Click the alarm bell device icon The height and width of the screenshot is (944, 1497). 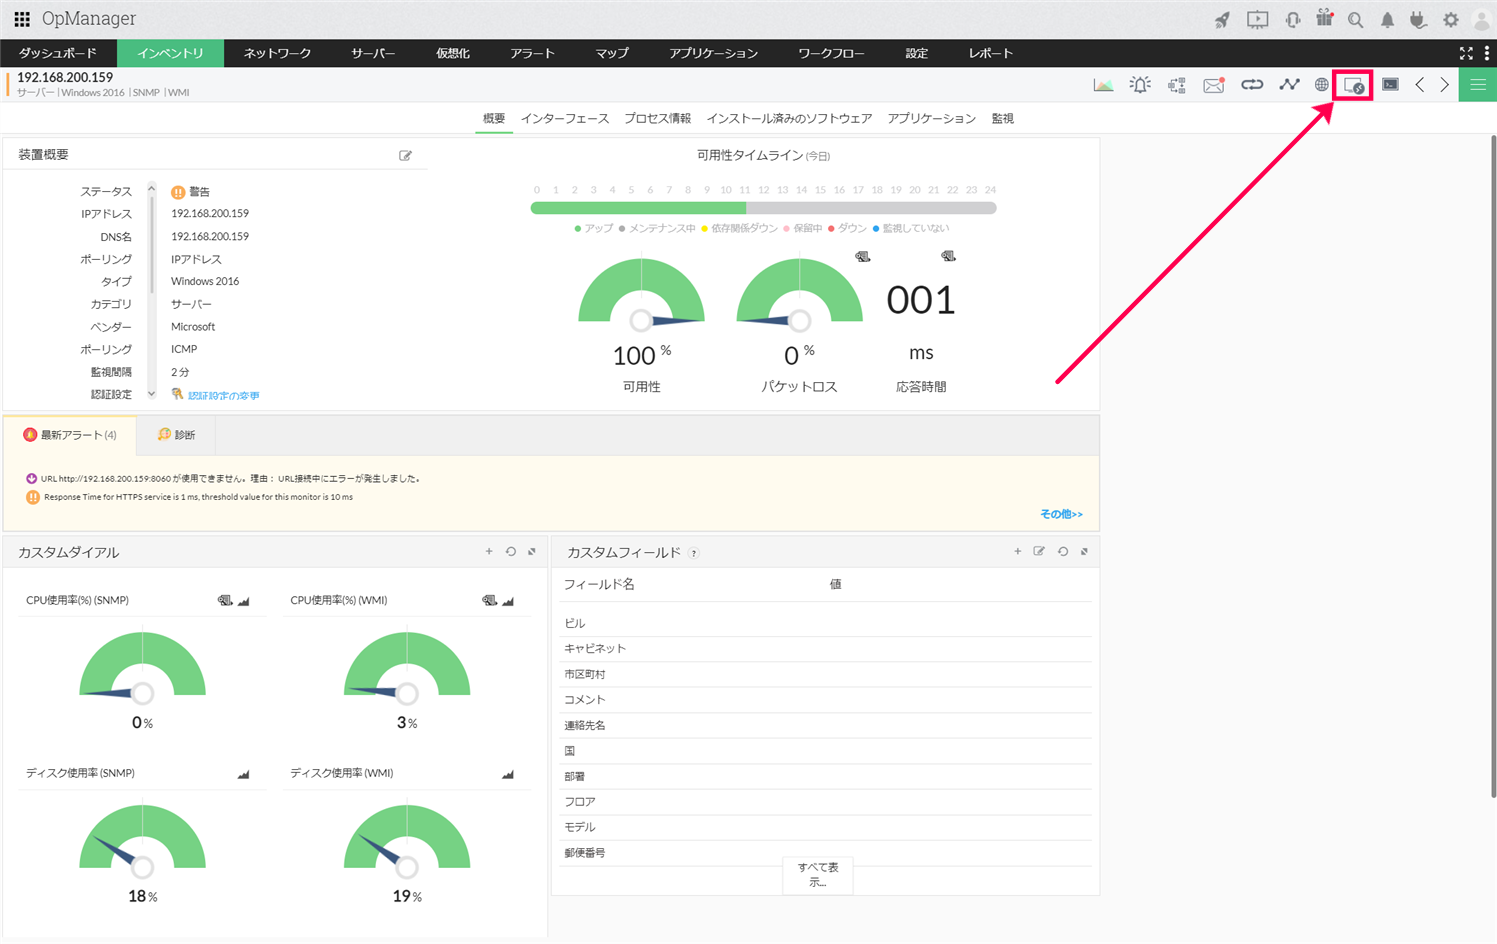[1140, 85]
